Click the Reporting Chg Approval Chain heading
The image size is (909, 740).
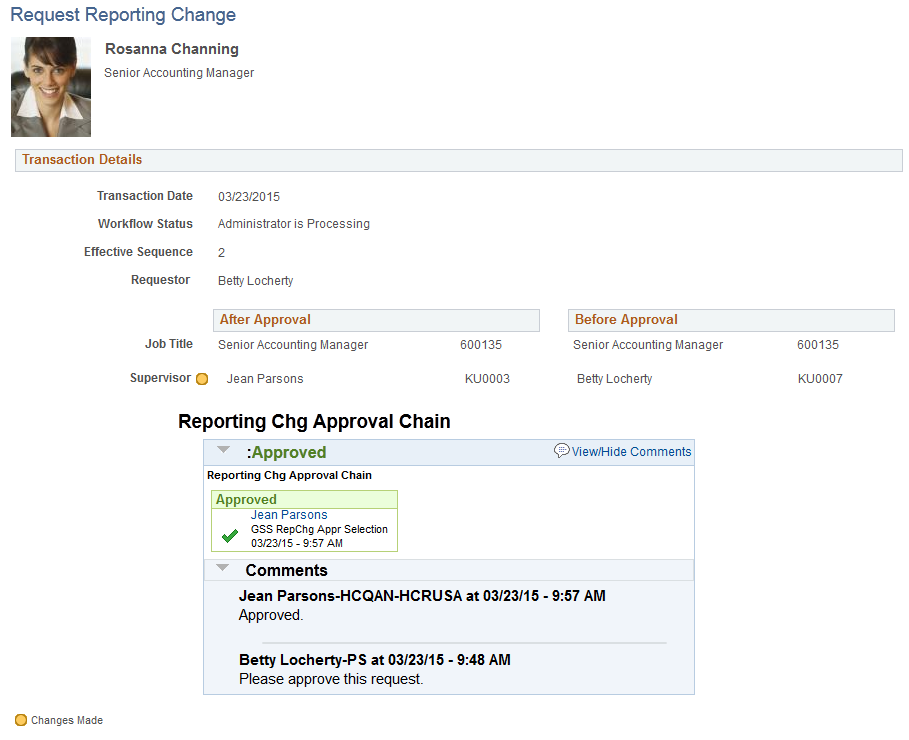click(314, 422)
